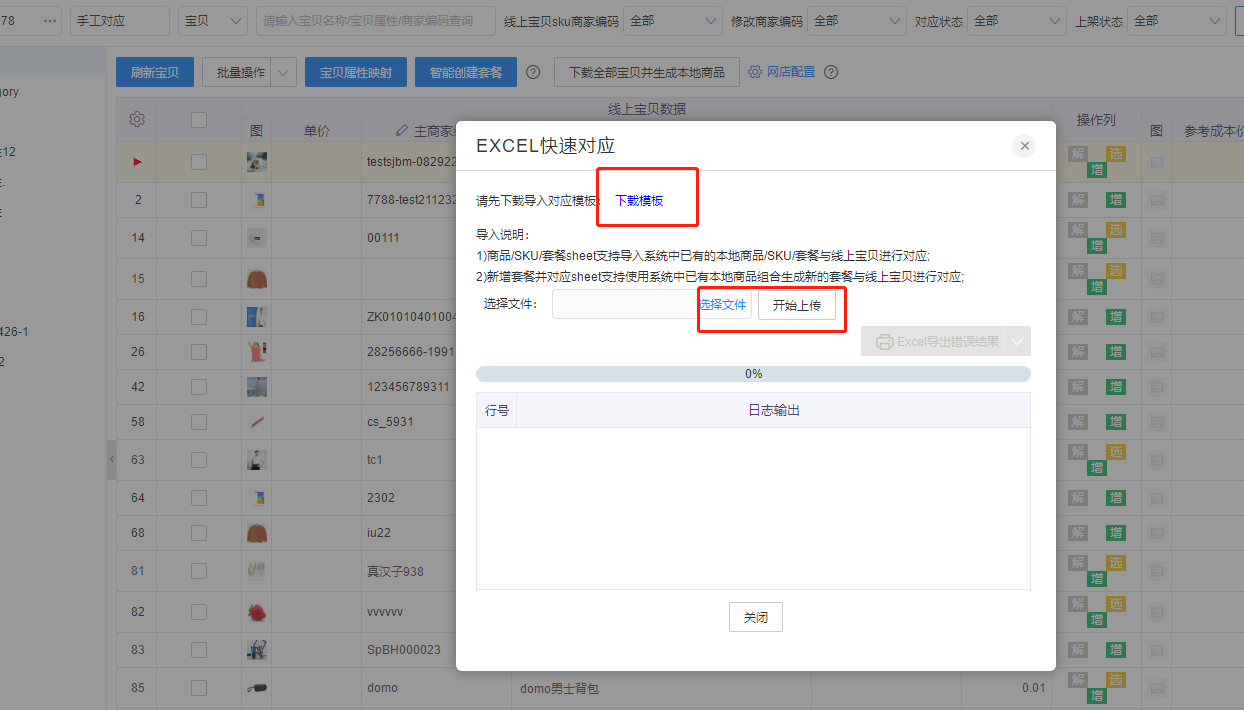Expand the 批量操作 dropdown arrow
Screen dimensions: 1244x710
coord(284,72)
